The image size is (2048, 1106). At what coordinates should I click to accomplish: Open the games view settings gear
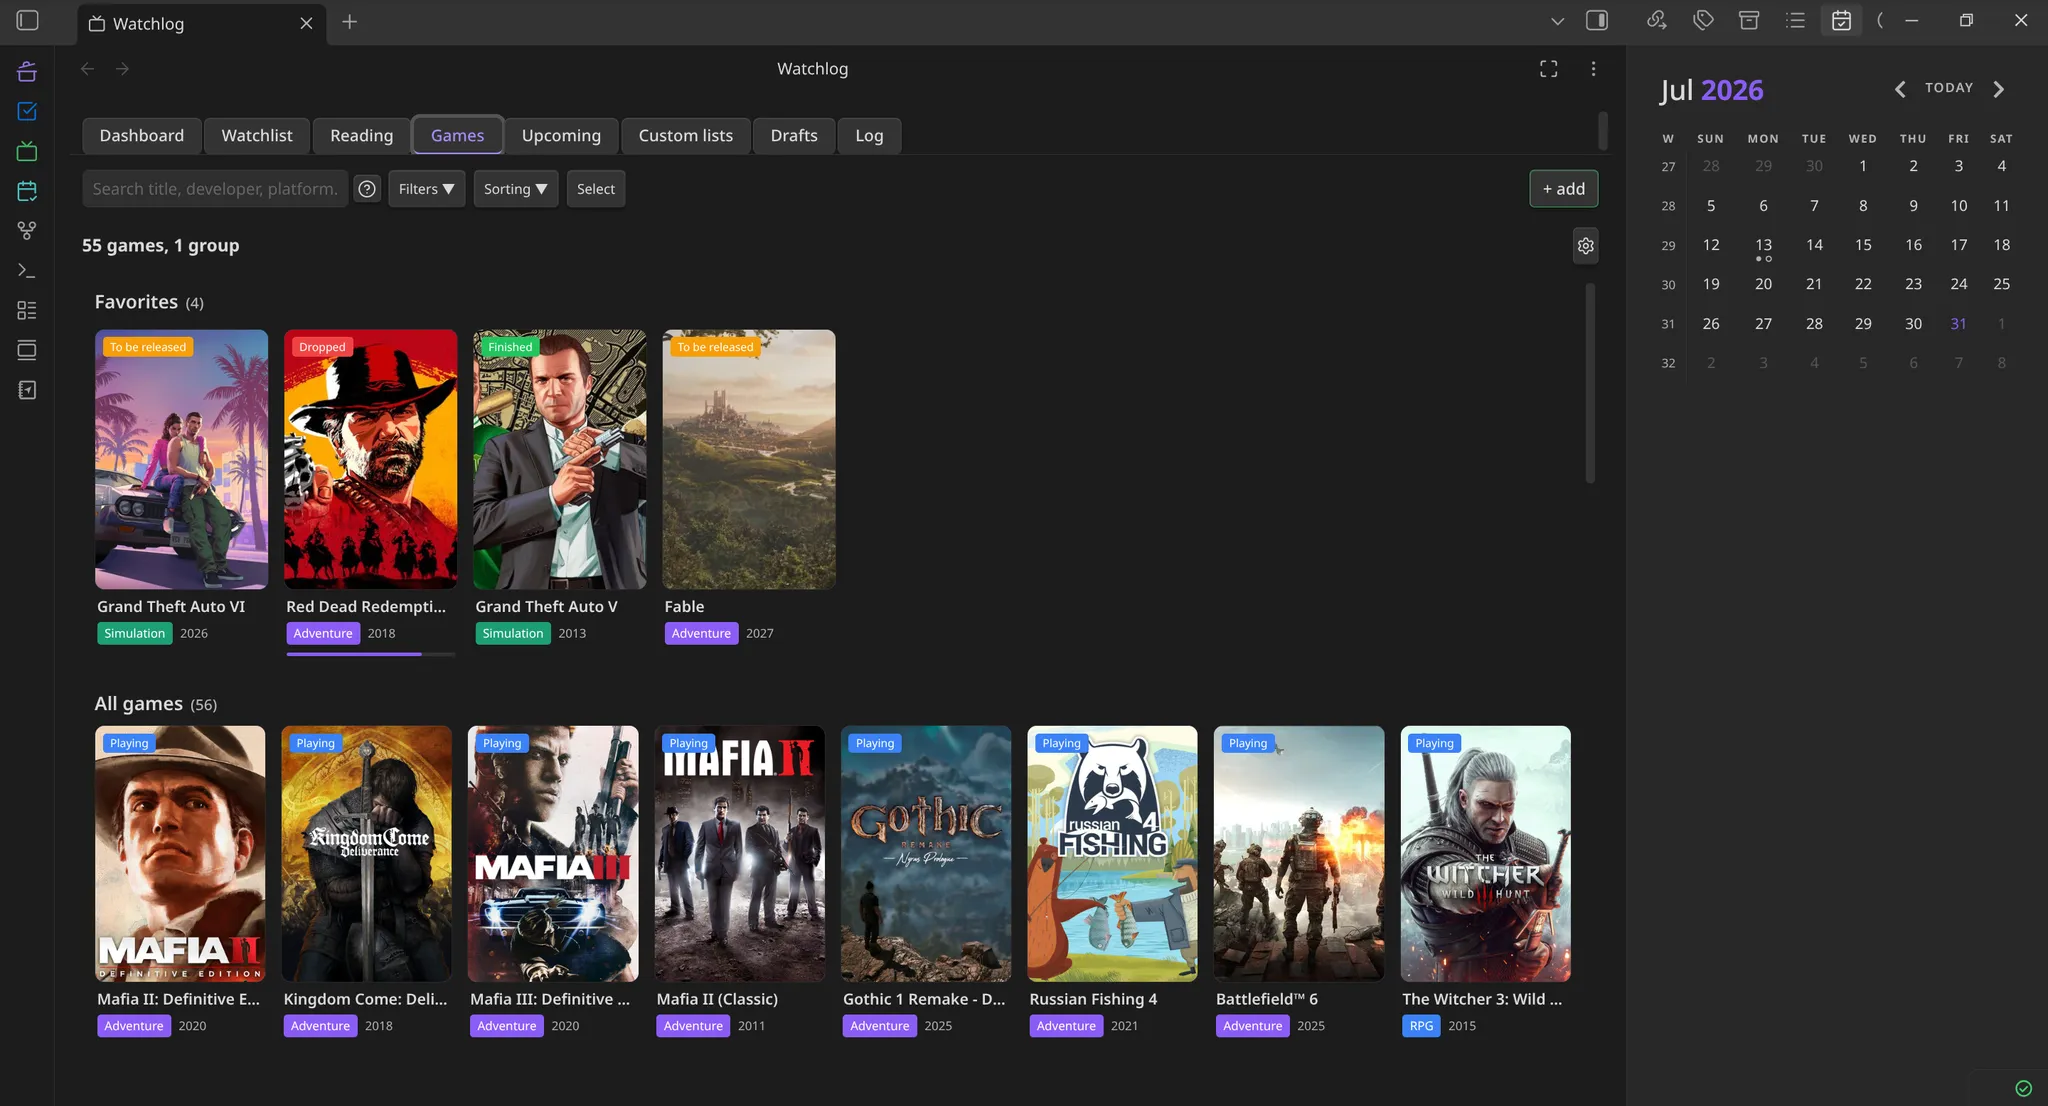(x=1585, y=246)
